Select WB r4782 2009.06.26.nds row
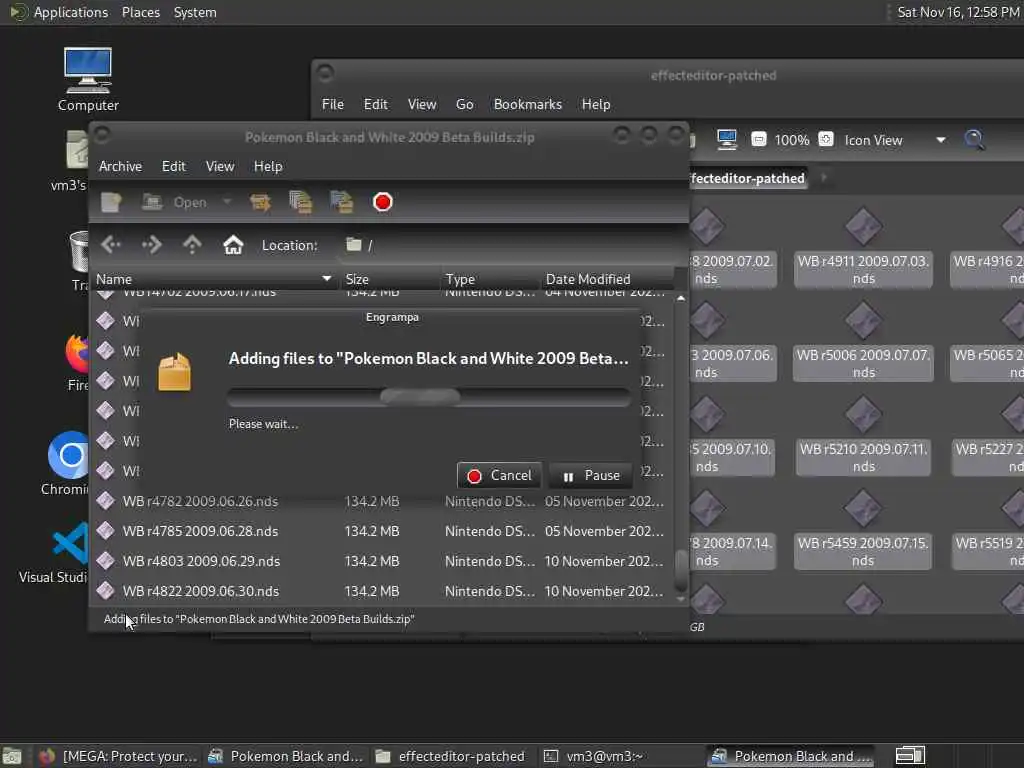 coord(382,502)
